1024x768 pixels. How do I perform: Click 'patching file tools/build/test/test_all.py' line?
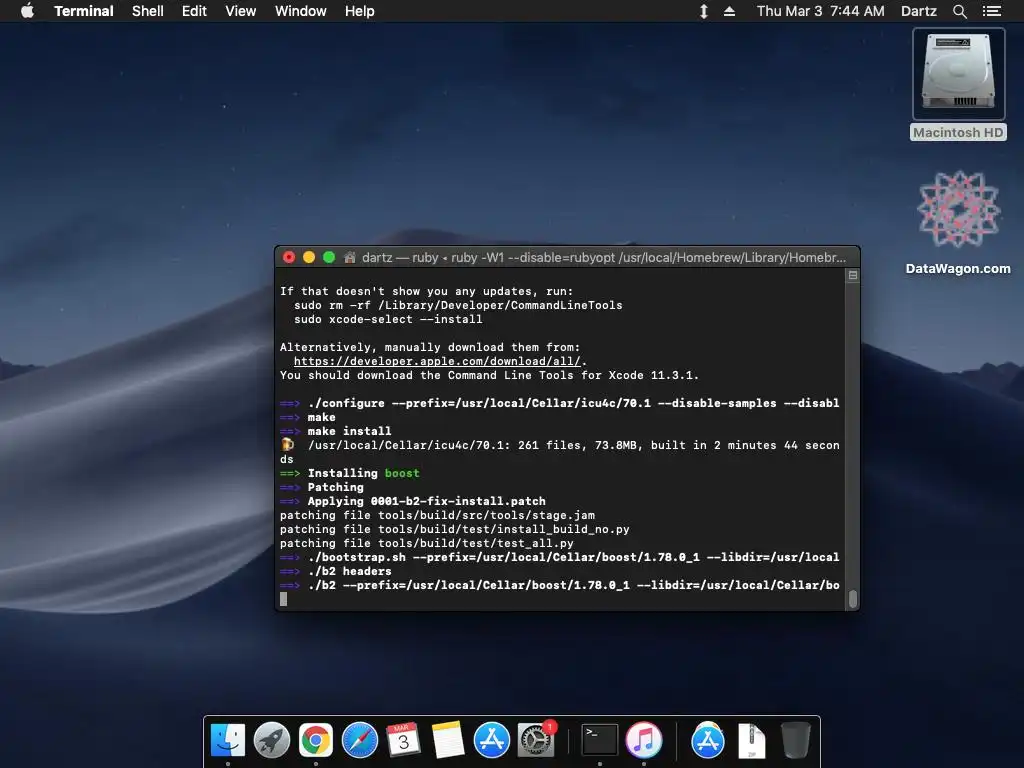(426, 543)
